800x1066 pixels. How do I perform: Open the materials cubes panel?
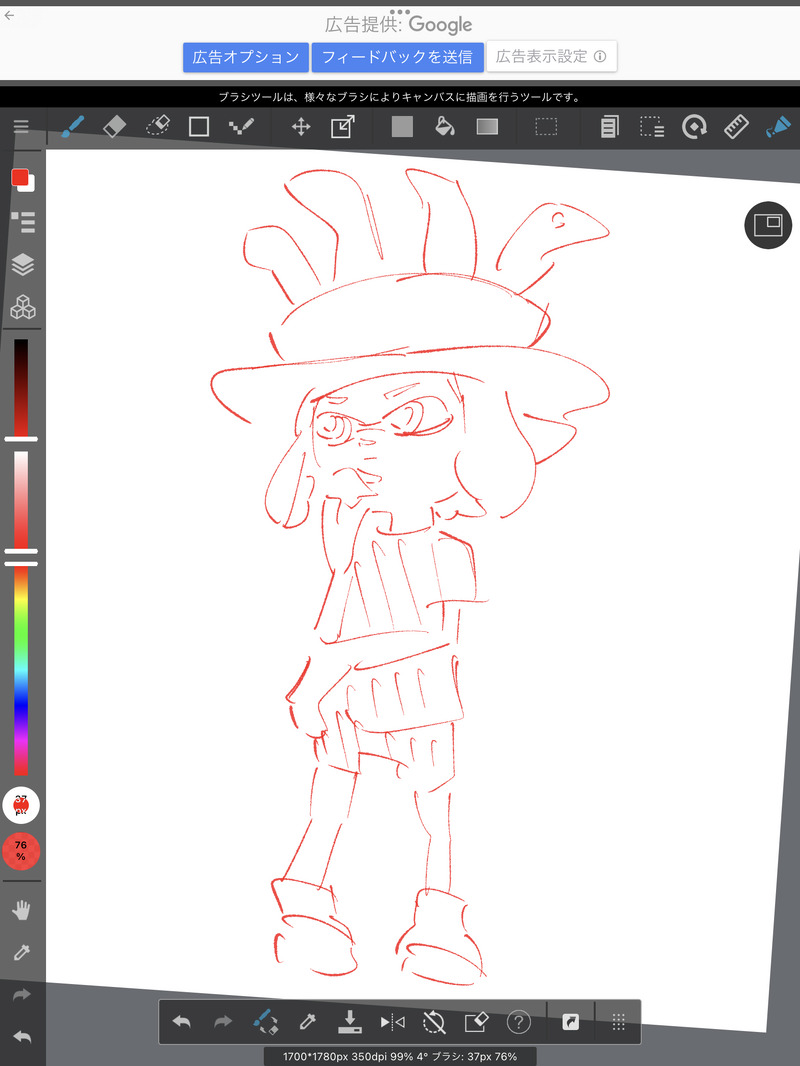pos(22,307)
